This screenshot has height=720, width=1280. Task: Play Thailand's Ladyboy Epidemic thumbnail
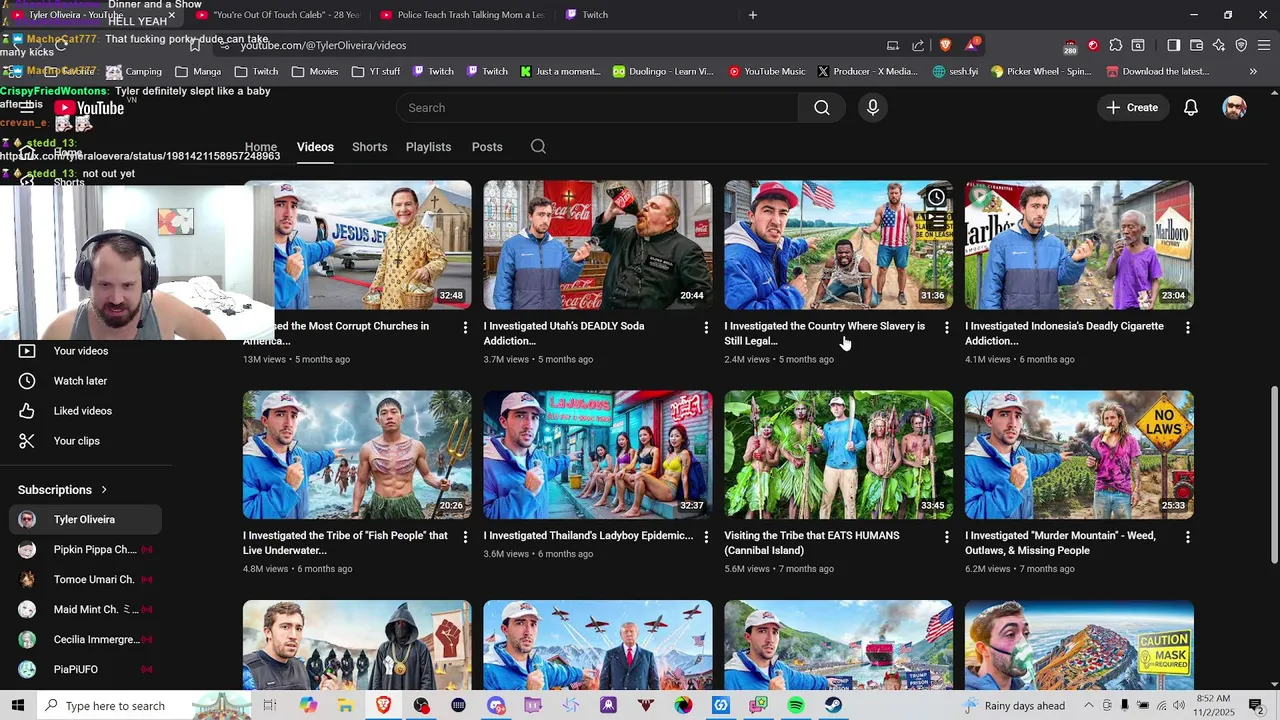pyautogui.click(x=598, y=454)
